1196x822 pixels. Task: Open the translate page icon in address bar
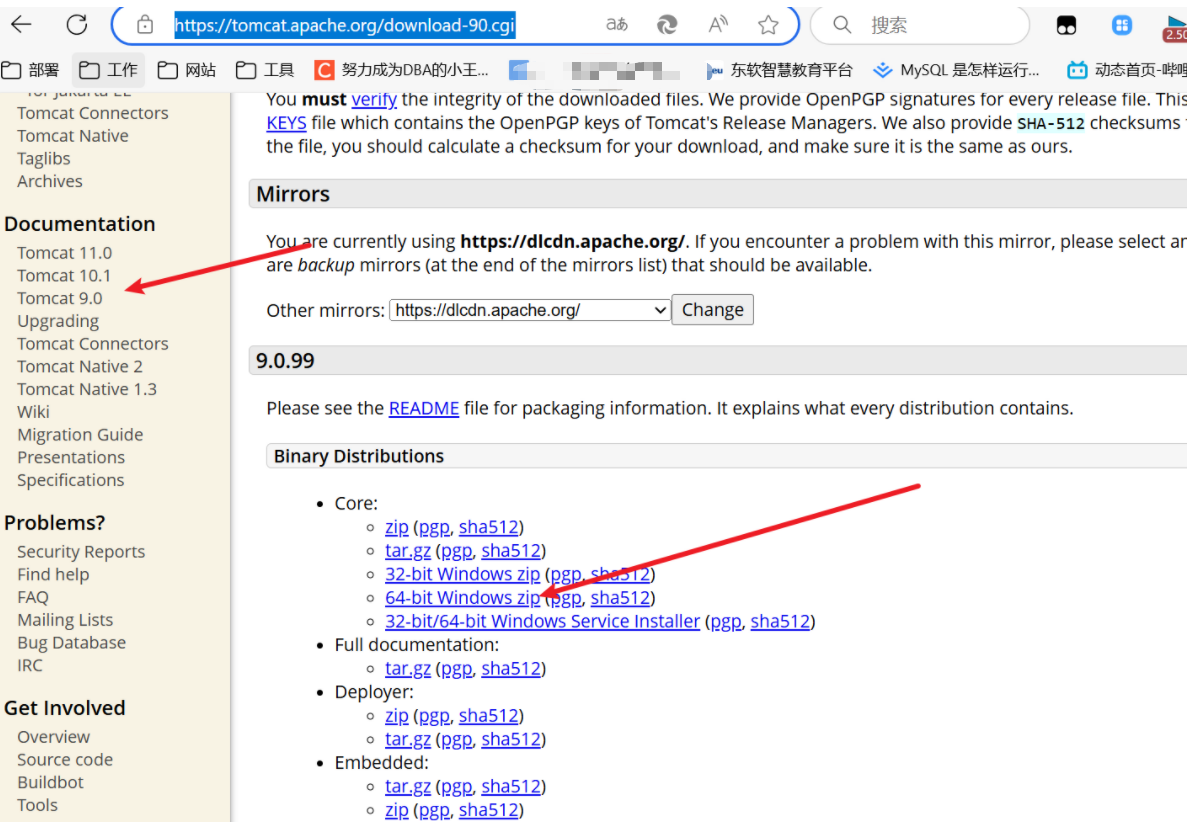click(x=616, y=25)
